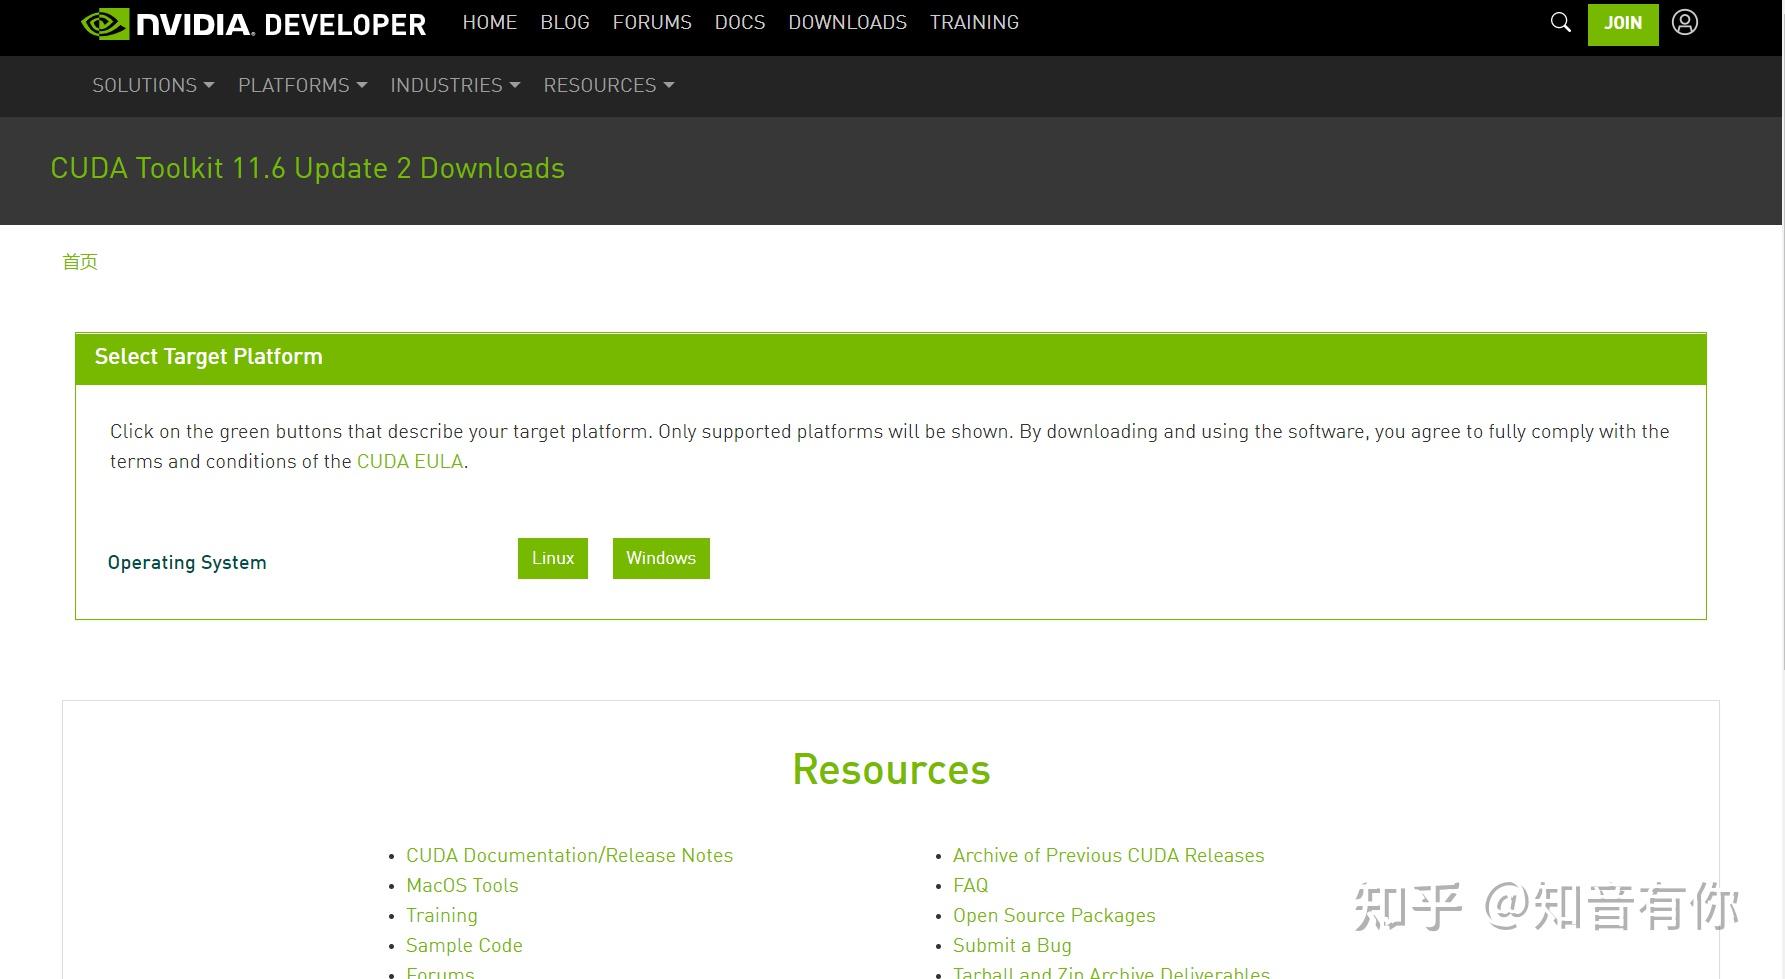
Task: Expand the RESOURCES dropdown
Action: pos(608,85)
